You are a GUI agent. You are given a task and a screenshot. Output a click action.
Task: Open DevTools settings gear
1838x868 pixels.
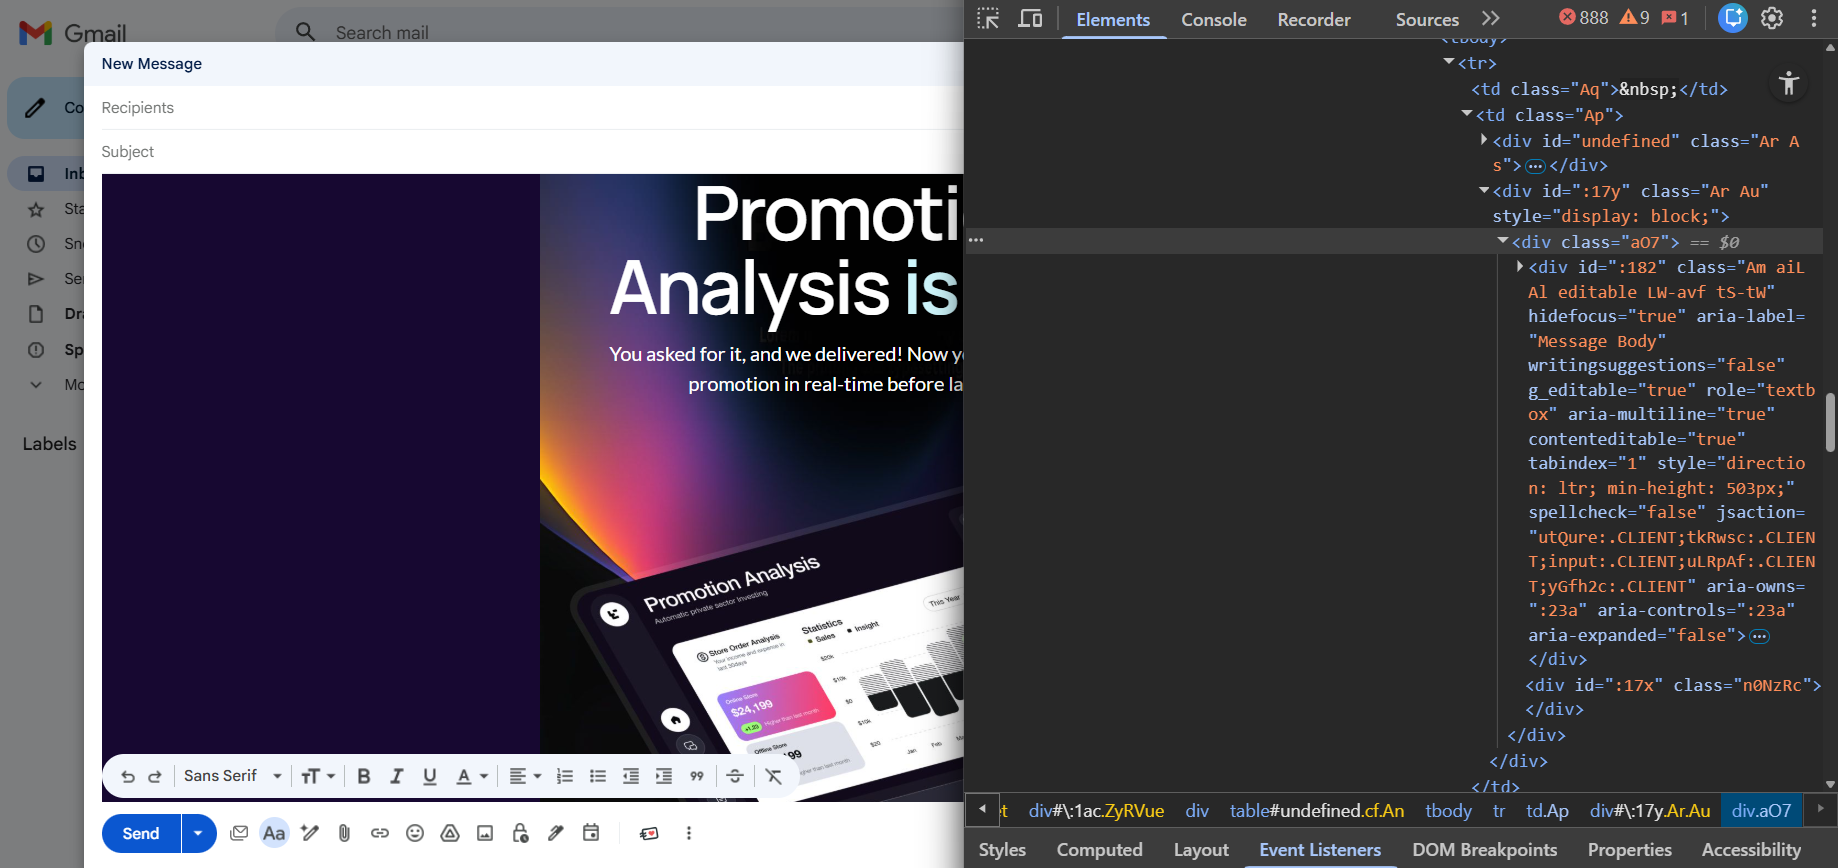pyautogui.click(x=1772, y=18)
